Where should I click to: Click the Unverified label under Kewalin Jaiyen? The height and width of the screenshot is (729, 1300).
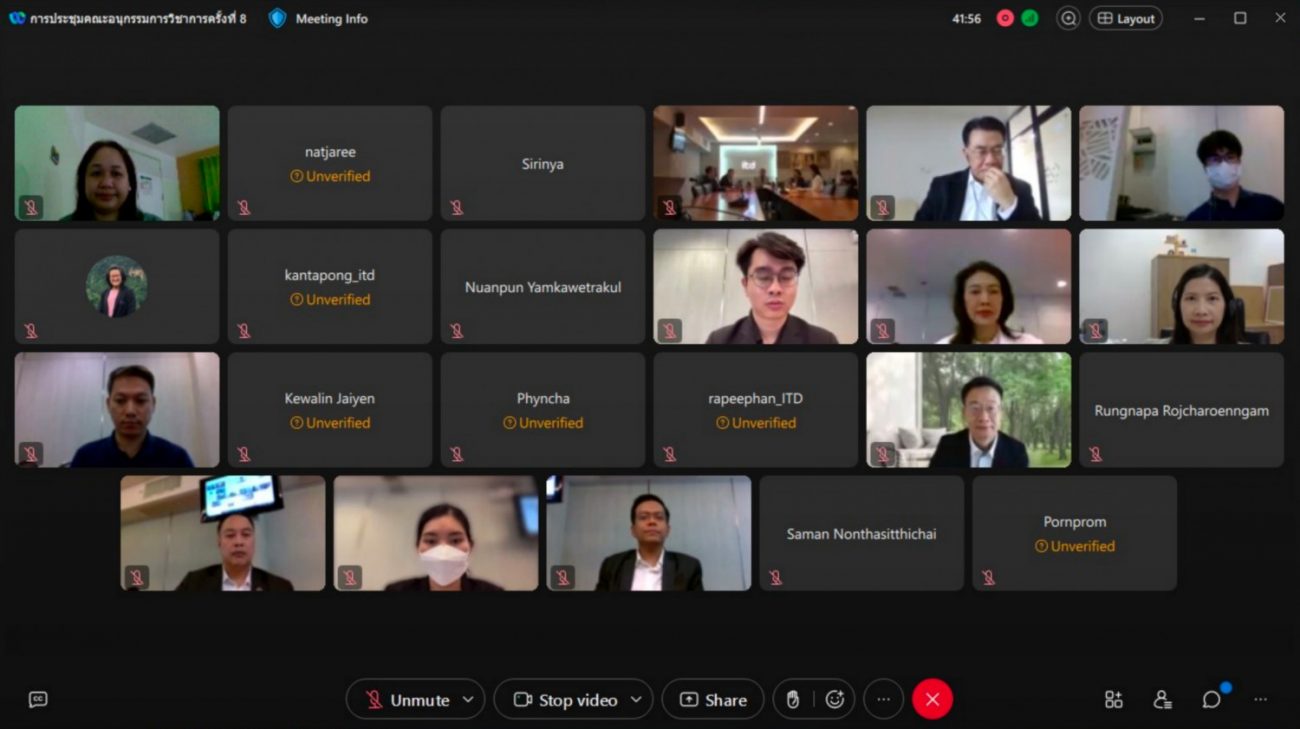tap(330, 423)
